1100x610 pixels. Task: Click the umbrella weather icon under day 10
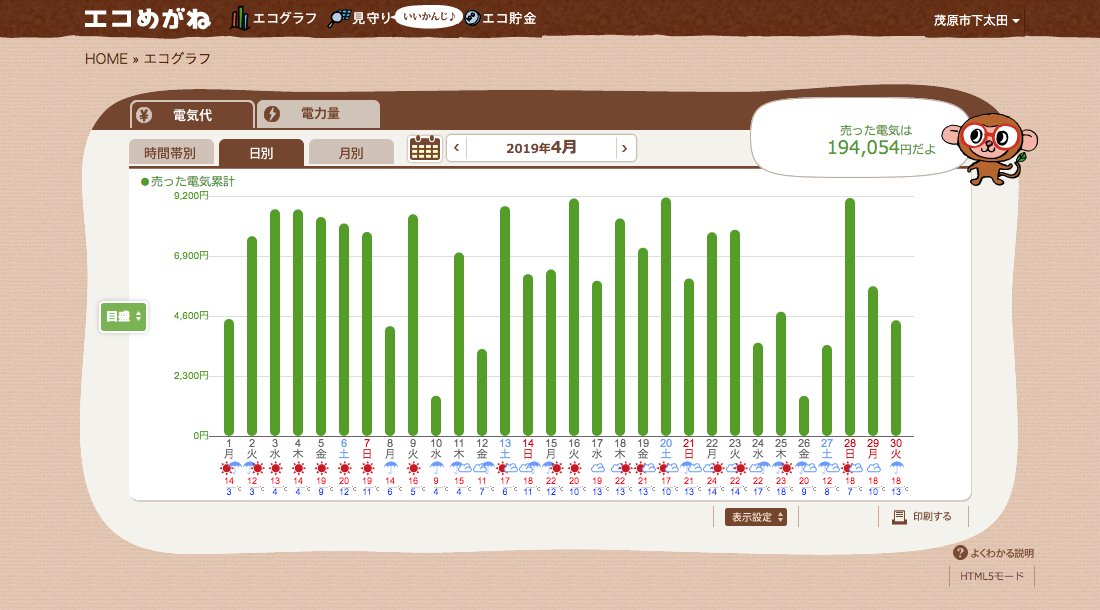click(436, 468)
